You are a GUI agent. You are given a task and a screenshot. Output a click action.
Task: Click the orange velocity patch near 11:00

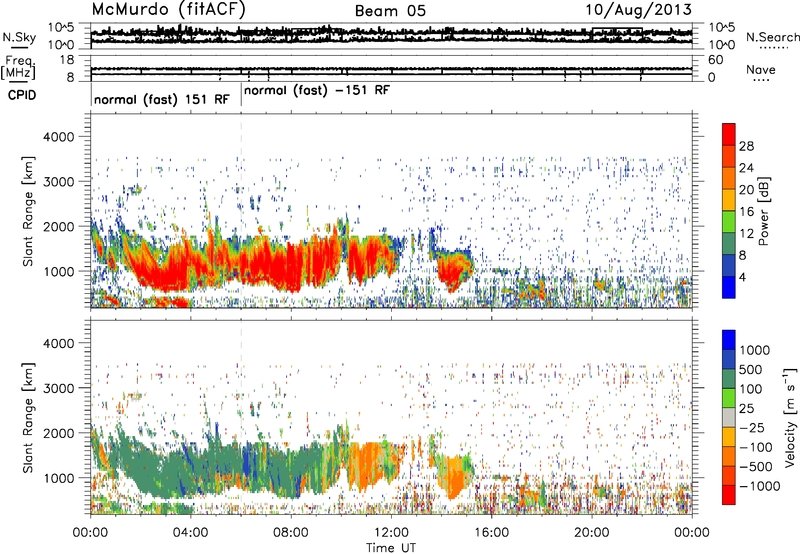click(x=366, y=467)
